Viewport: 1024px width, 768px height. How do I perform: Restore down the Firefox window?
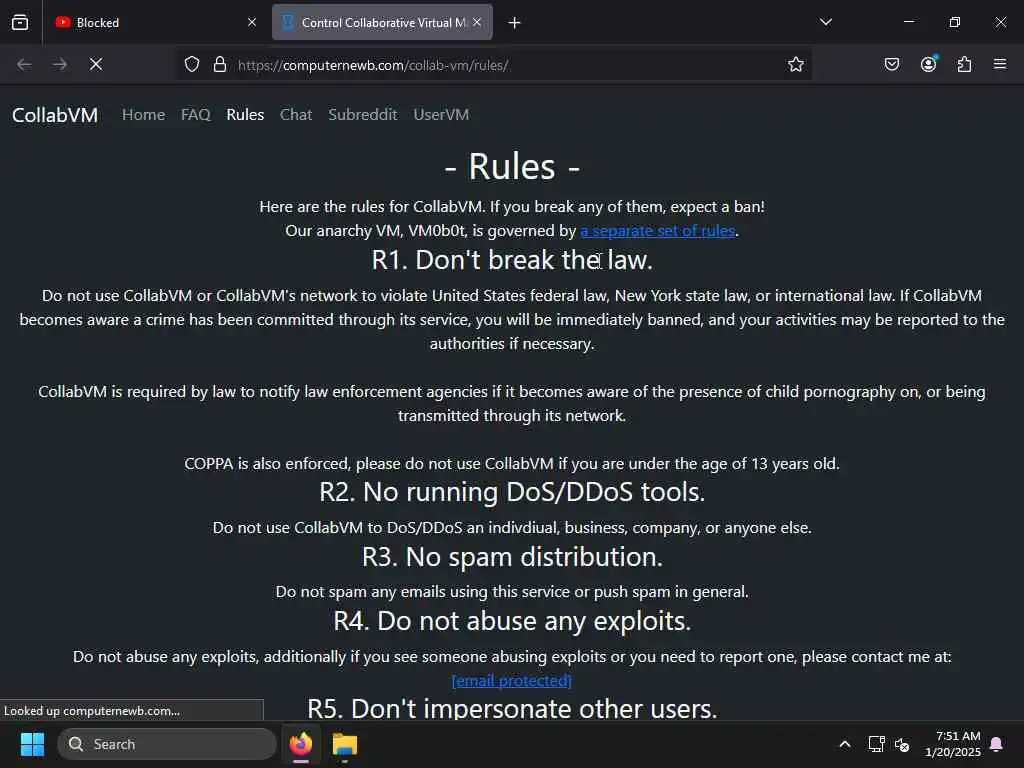955,22
